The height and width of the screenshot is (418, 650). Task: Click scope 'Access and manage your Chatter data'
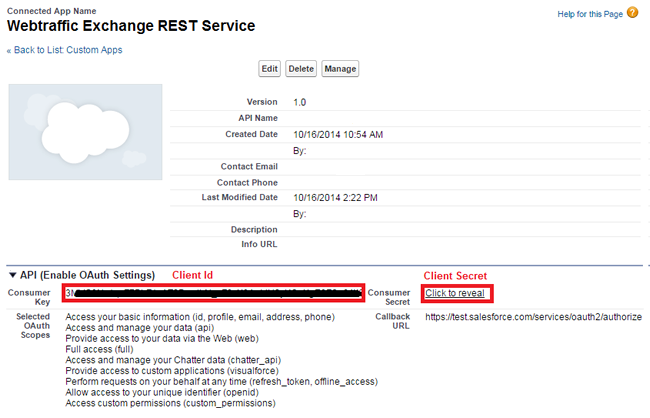(x=173, y=360)
